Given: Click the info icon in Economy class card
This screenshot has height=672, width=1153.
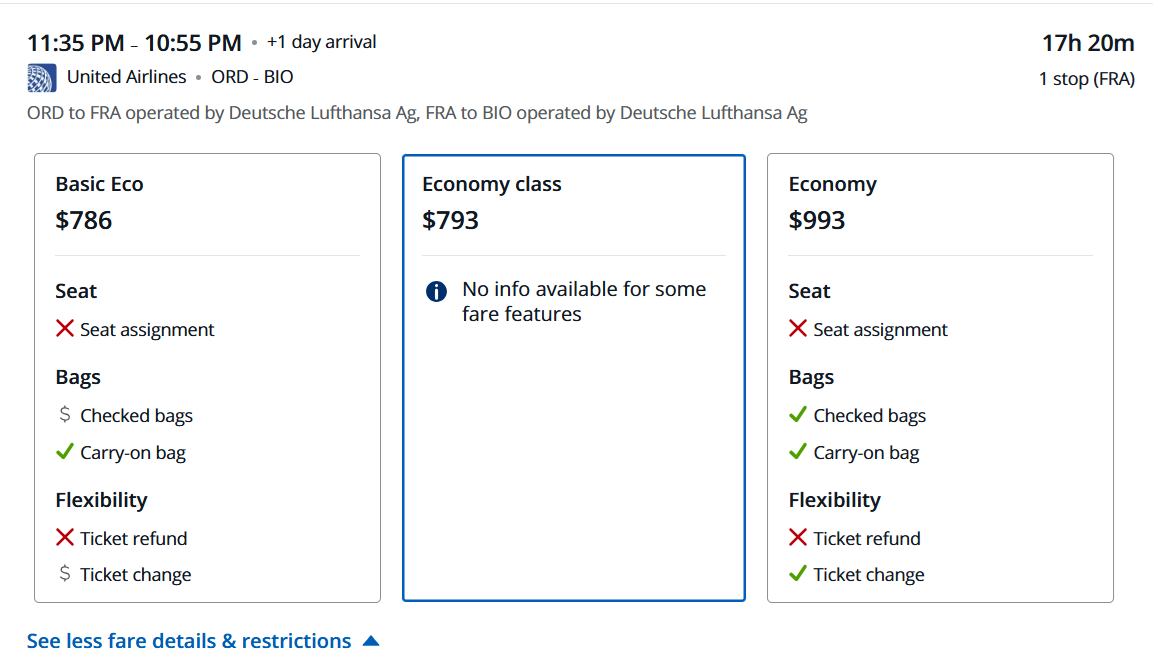Looking at the screenshot, I should (436, 291).
